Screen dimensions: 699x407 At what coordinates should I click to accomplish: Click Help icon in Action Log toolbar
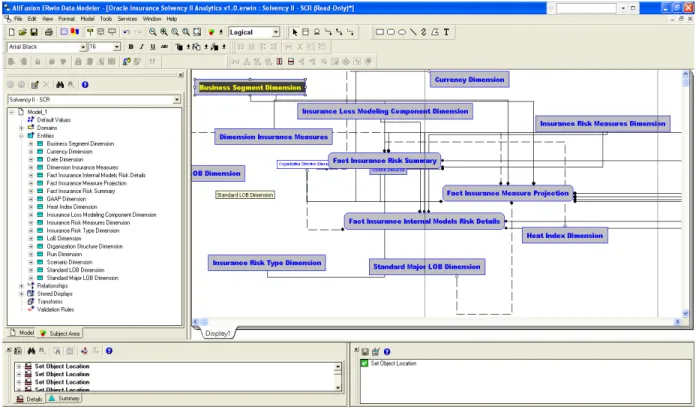(x=109, y=351)
